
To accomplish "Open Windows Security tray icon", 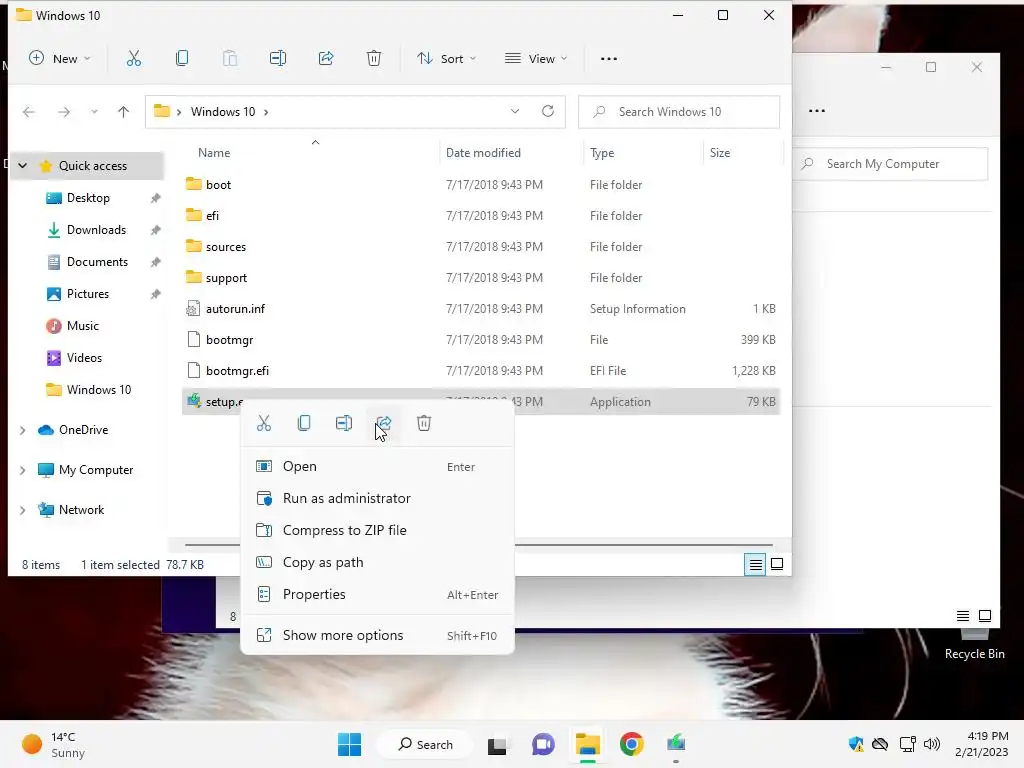I will [856, 744].
